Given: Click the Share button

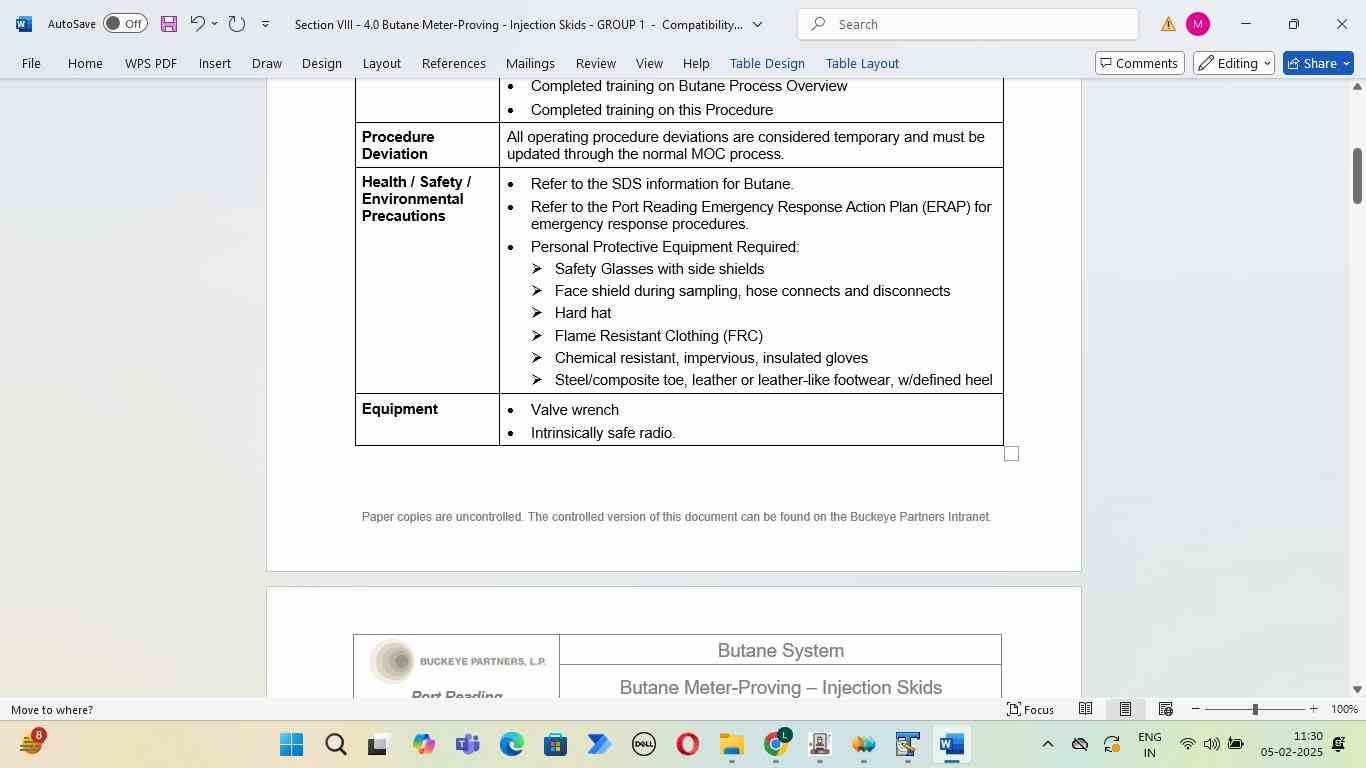Looking at the screenshot, I should click(x=1318, y=63).
